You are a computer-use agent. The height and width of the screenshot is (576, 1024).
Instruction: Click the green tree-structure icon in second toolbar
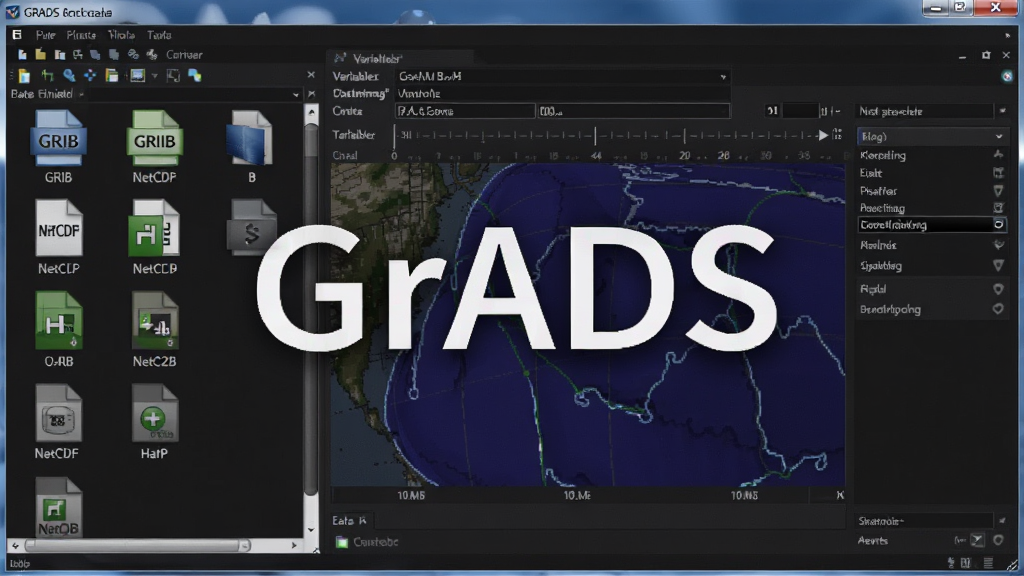(47, 76)
